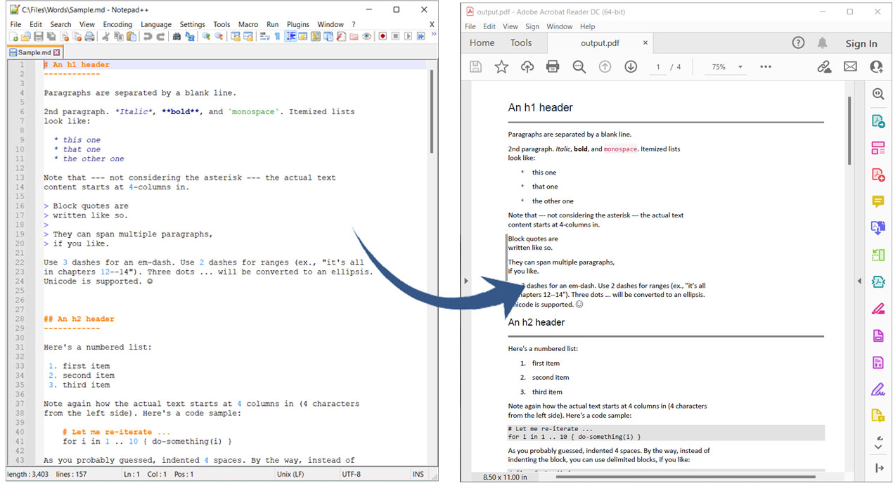Viewport: 894px width, 488px height.
Task: Click the Paste icon in Notepad++ toolbar
Action: click(x=132, y=36)
